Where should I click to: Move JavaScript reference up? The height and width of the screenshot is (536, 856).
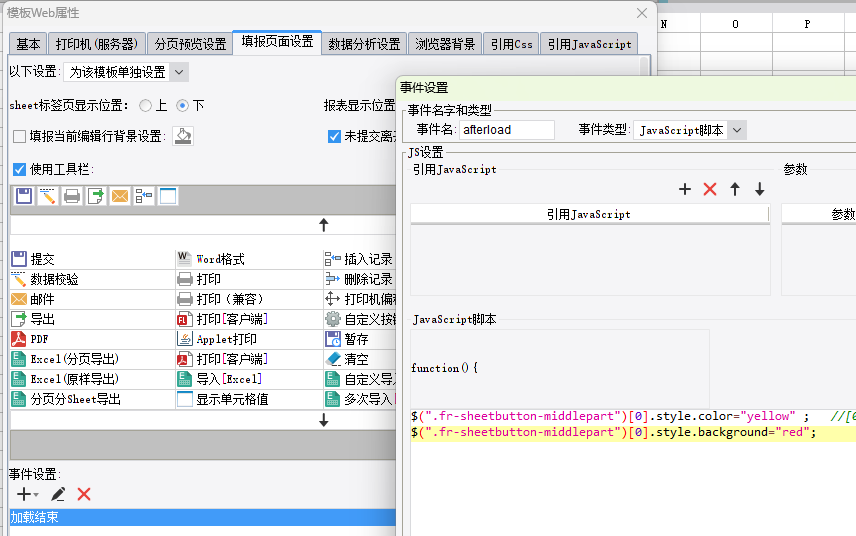735,189
